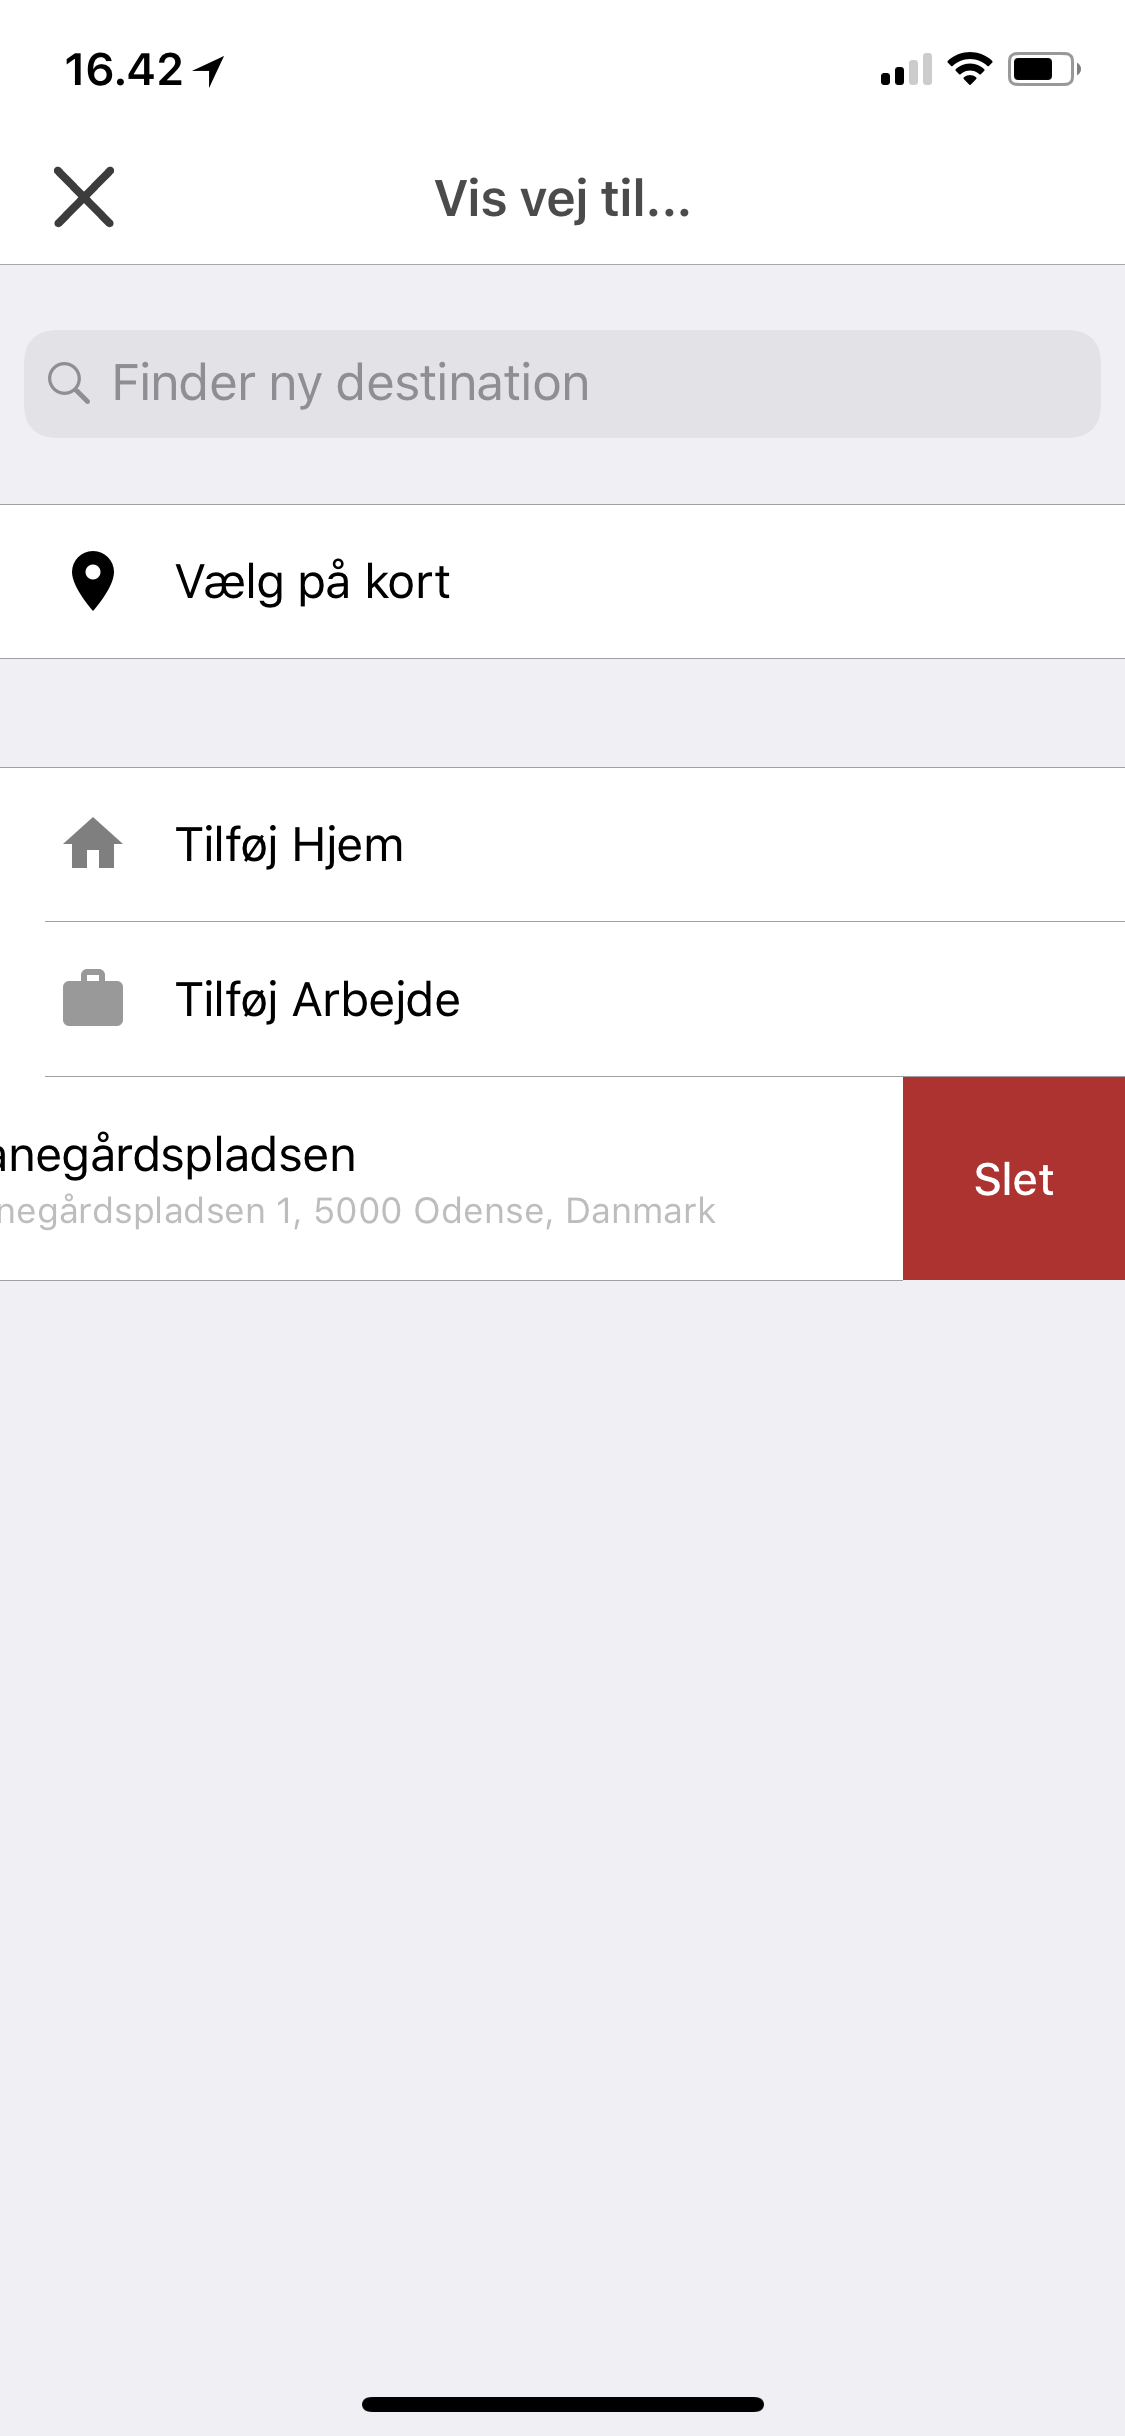This screenshot has width=1125, height=2436.
Task: Tap the location services arrow in status bar
Action: tap(209, 70)
